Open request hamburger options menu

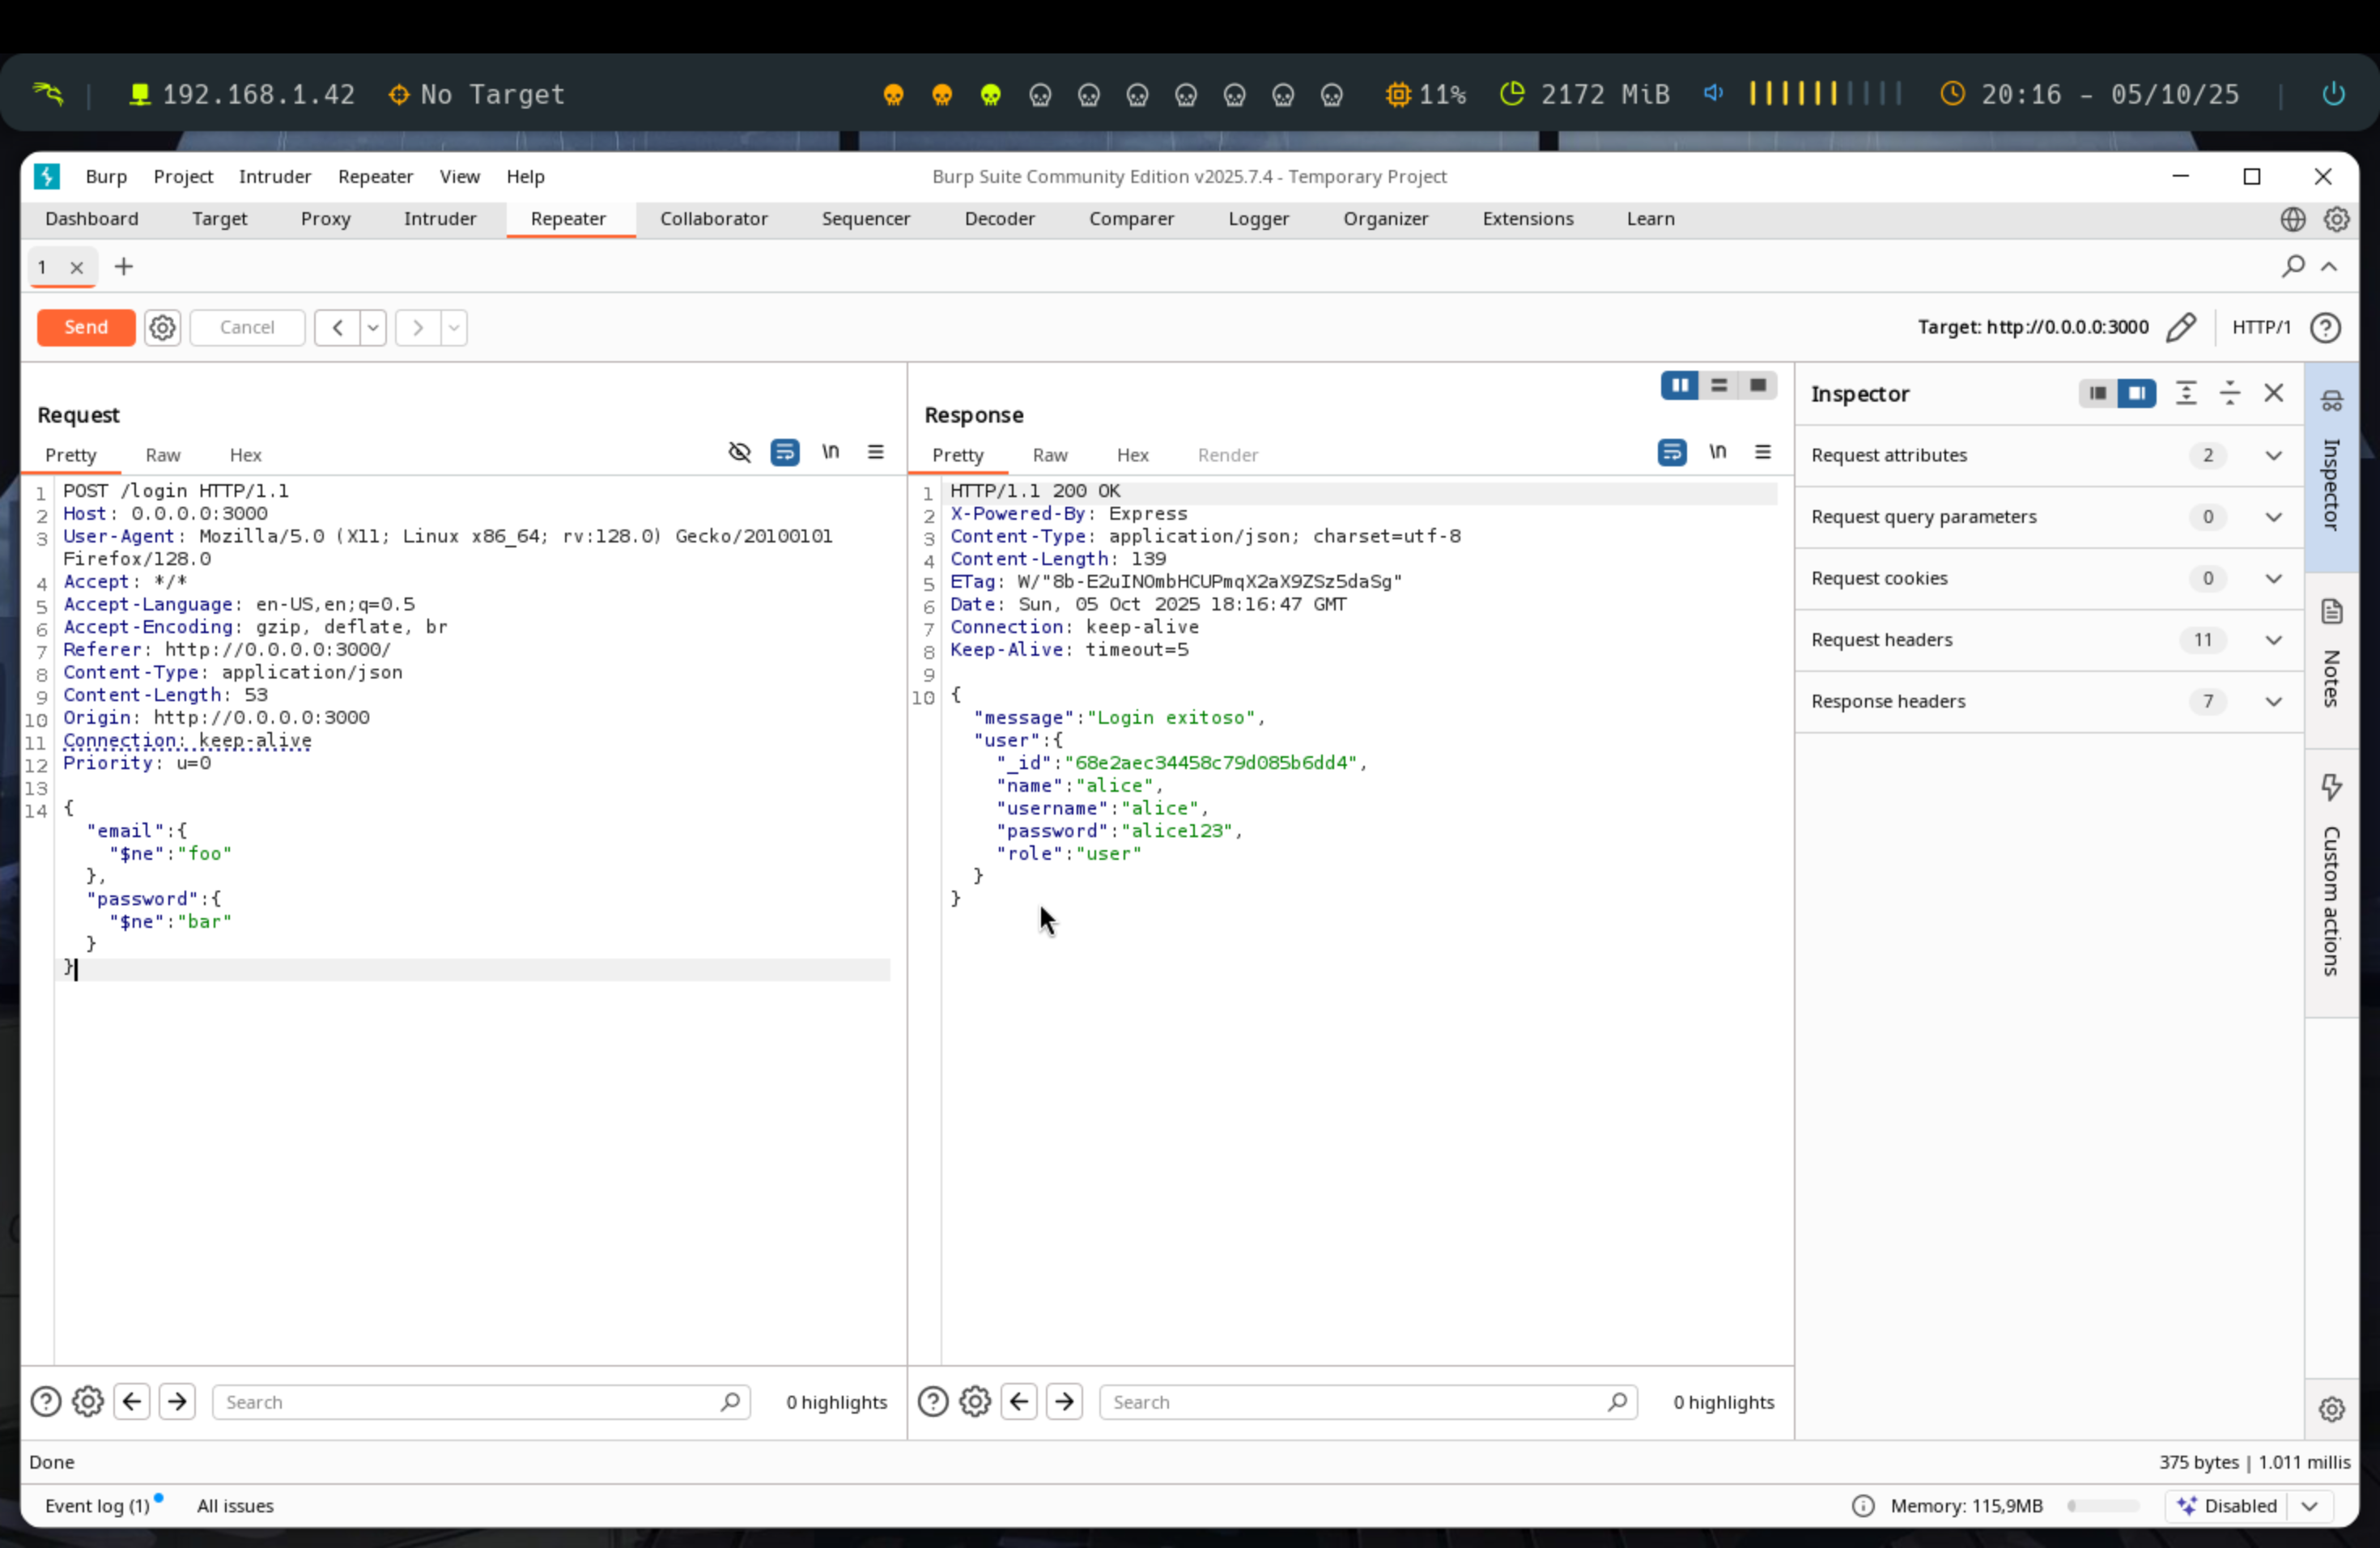coord(876,452)
